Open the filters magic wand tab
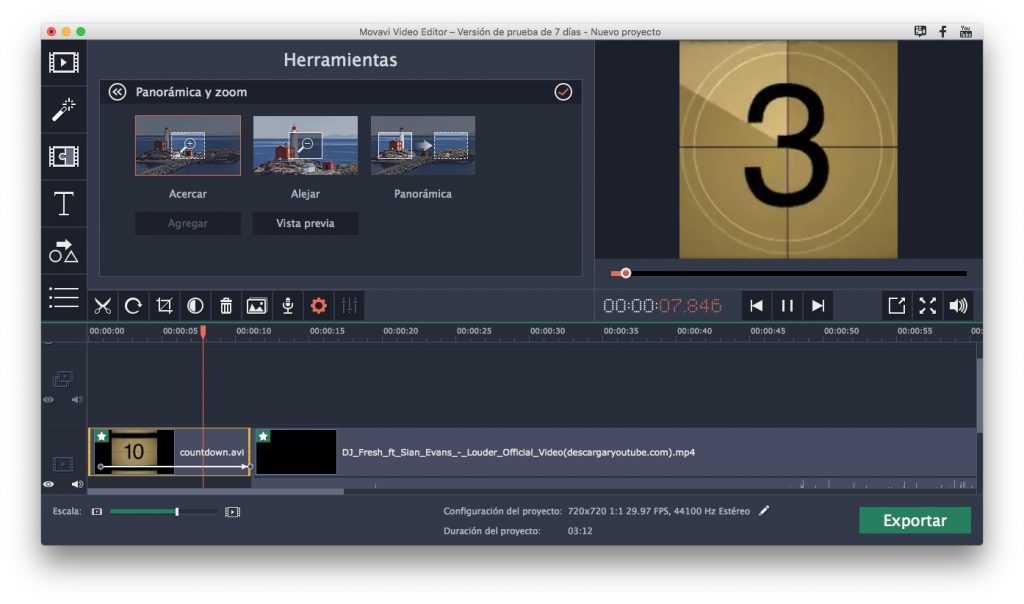The image size is (1024, 604). click(63, 109)
